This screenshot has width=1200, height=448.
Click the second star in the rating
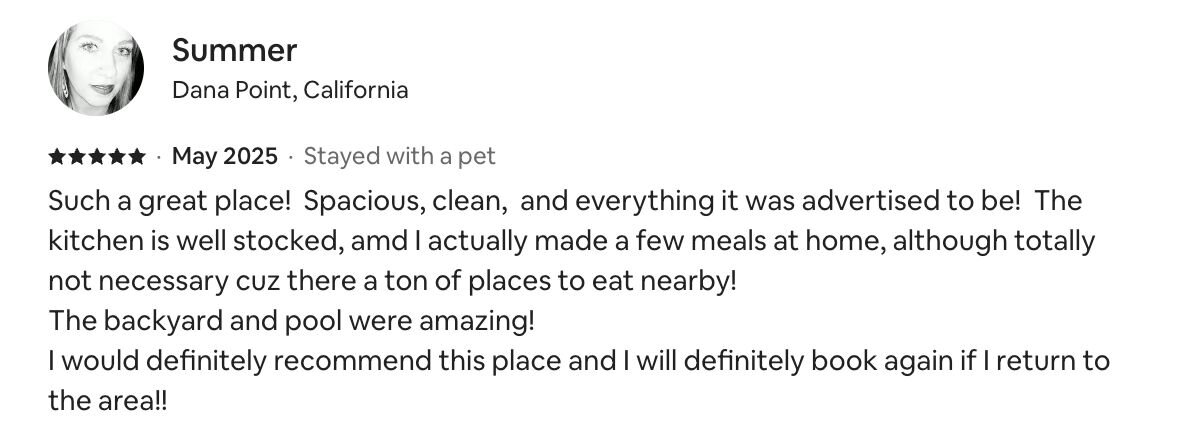click(x=77, y=157)
